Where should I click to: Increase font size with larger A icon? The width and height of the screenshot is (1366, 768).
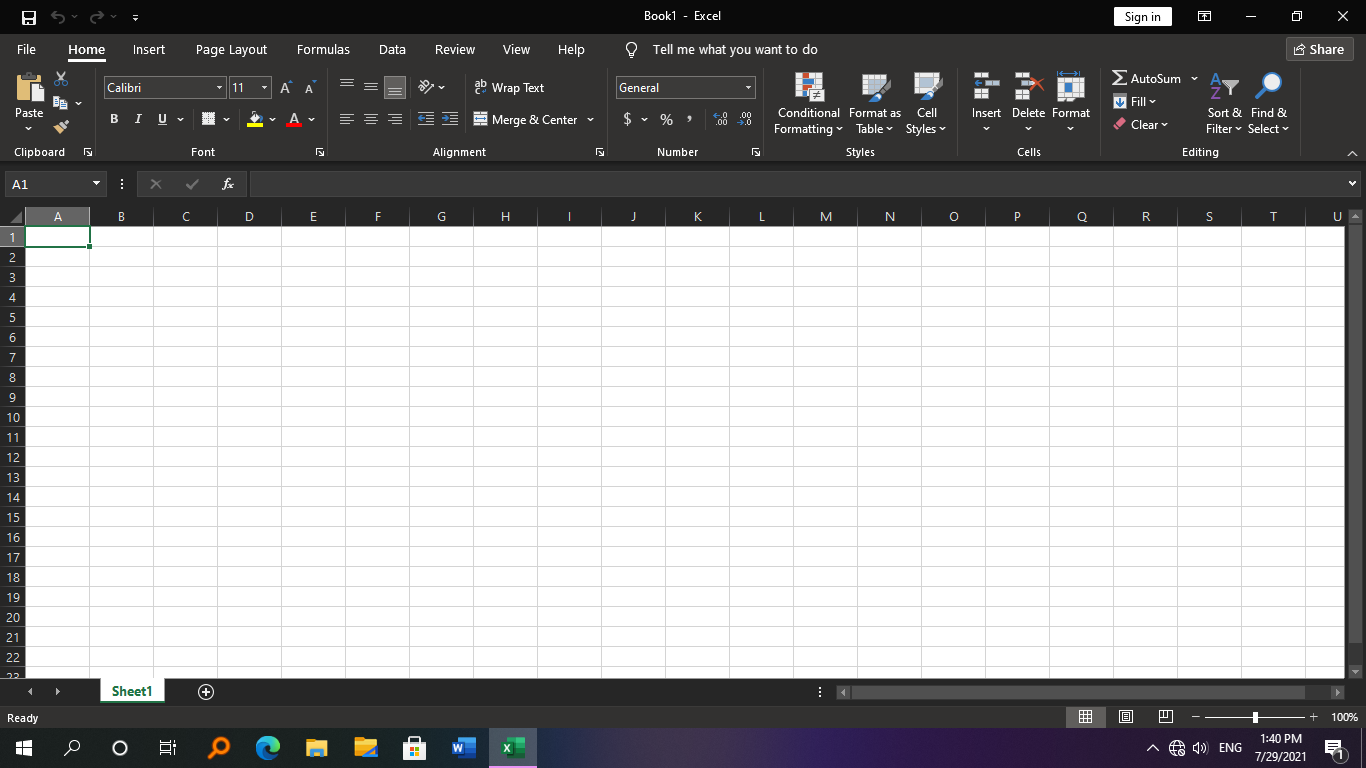(x=286, y=88)
